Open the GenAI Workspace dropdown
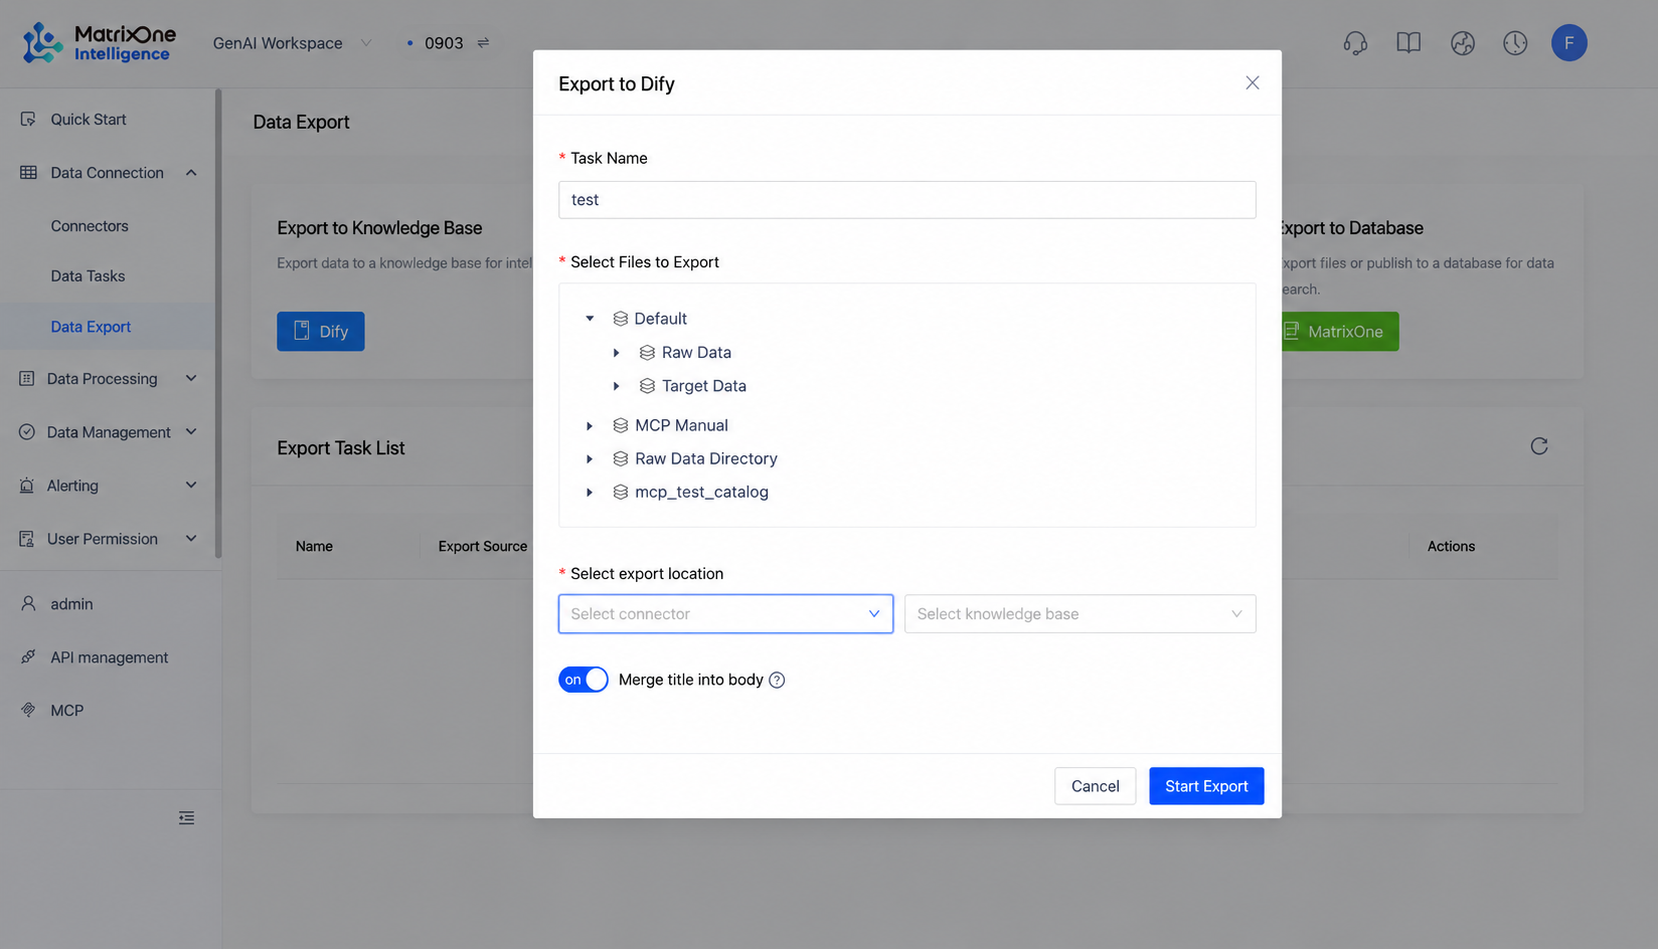Image resolution: width=1658 pixels, height=949 pixels. click(x=292, y=43)
